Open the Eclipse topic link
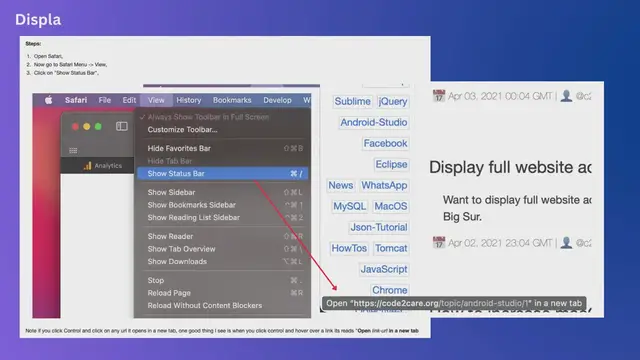The width and height of the screenshot is (640, 360). pos(391,164)
